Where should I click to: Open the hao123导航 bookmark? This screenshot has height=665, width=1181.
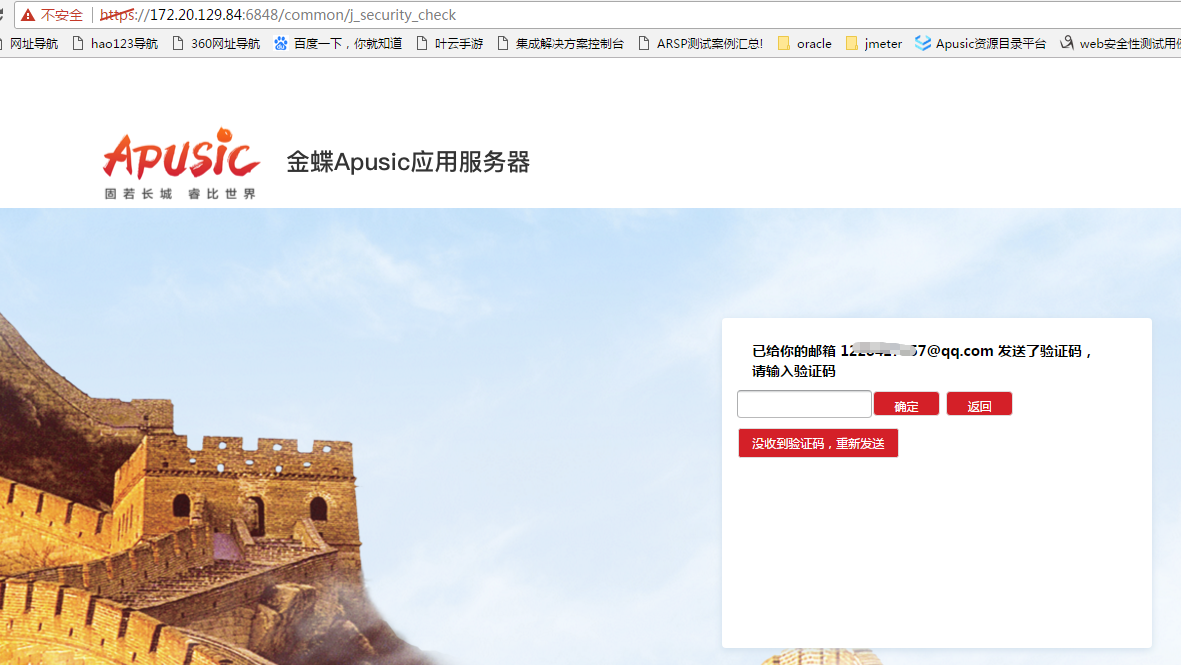tap(123, 44)
